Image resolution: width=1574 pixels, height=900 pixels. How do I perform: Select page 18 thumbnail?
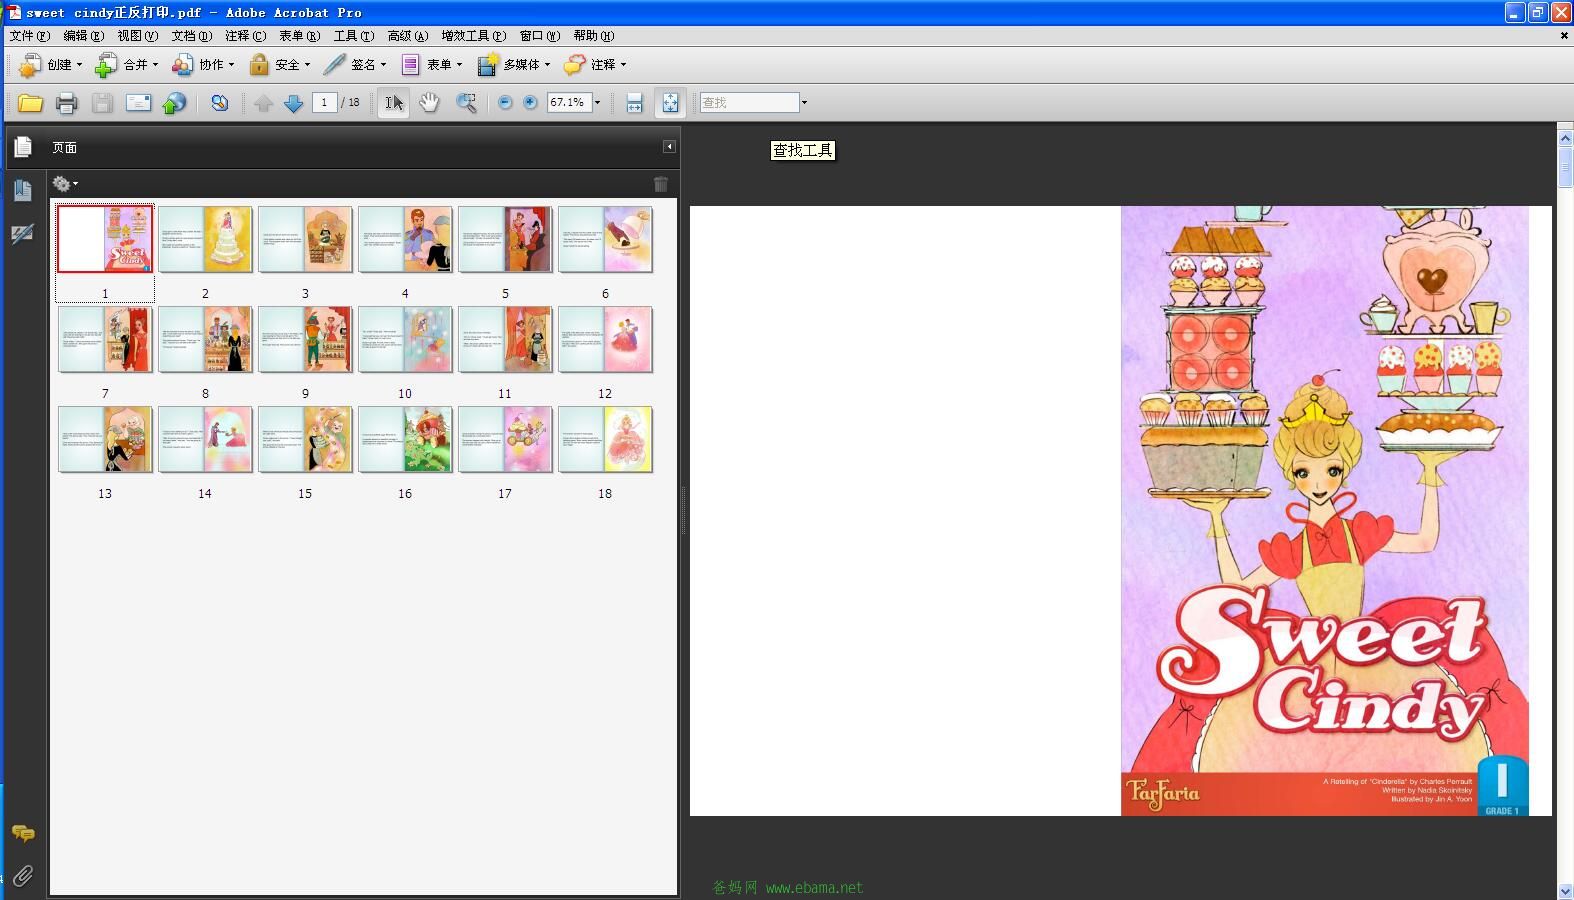coord(605,439)
